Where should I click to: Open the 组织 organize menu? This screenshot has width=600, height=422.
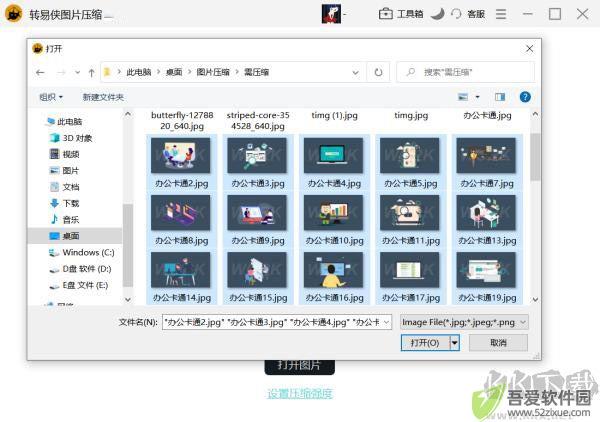click(x=51, y=97)
